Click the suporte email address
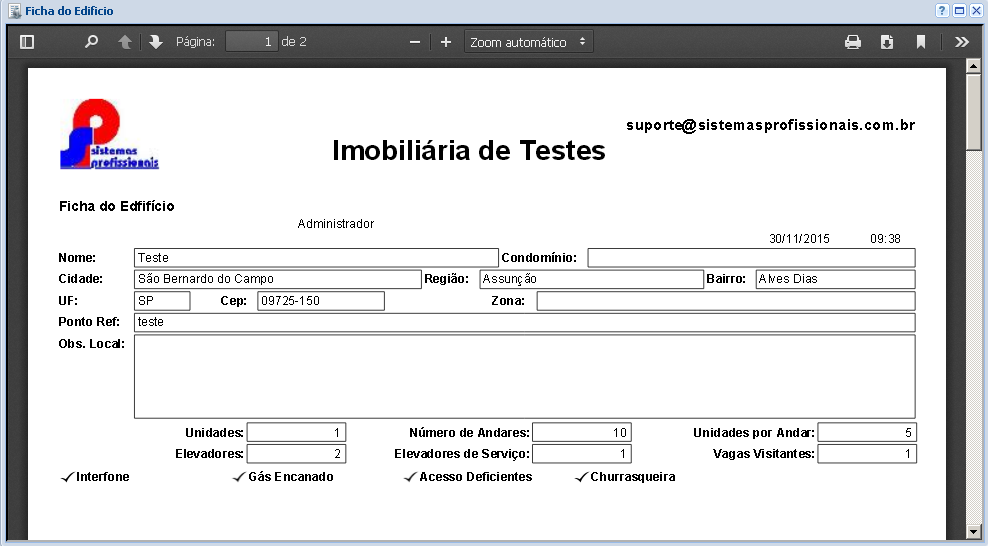 click(x=771, y=125)
